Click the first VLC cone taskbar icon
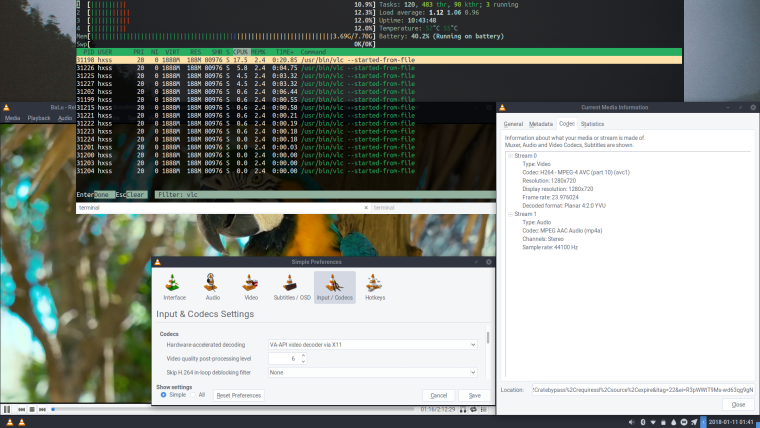Viewport: 760px width, 428px height. tap(10, 422)
